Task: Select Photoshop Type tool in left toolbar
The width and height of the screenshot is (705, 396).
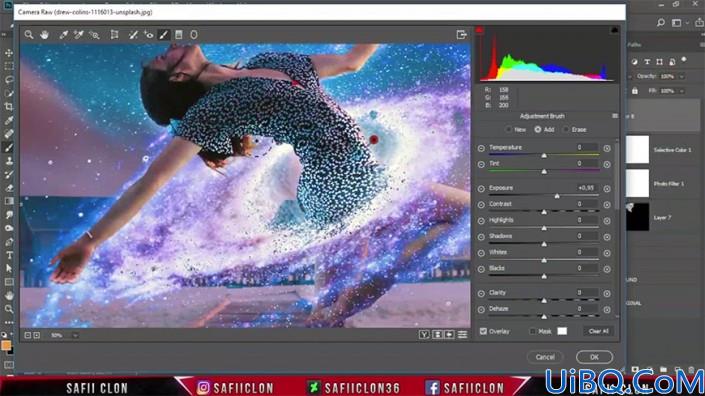Action: [9, 255]
